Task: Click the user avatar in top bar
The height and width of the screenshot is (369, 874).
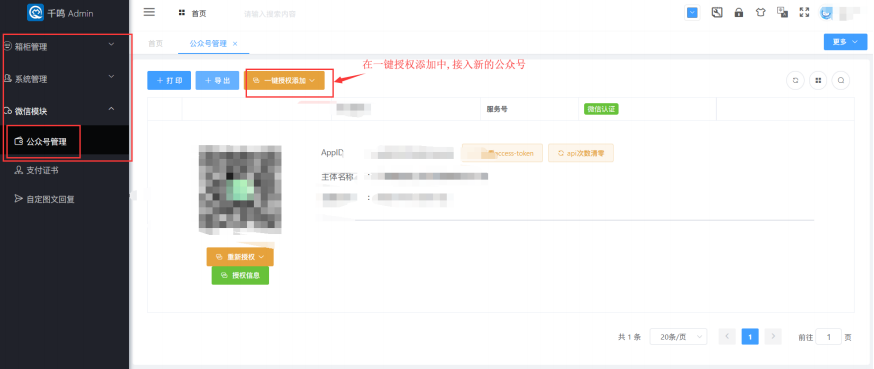Action: [826, 13]
